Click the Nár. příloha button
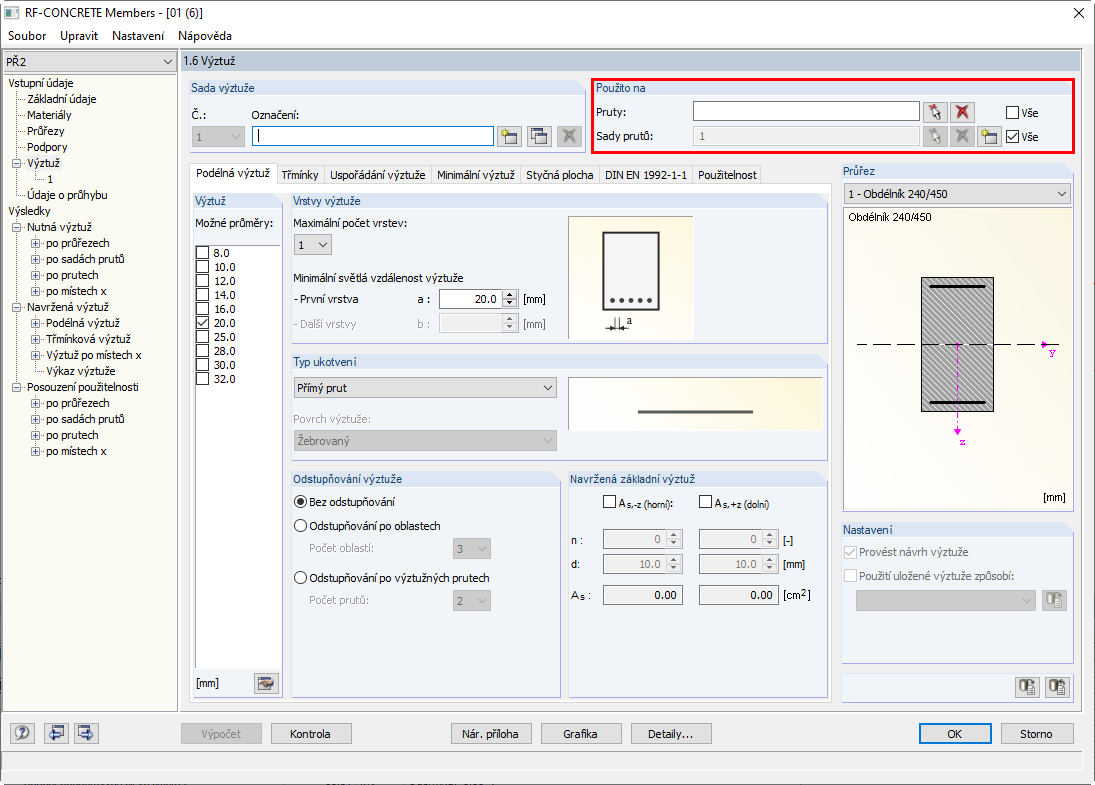This screenshot has height=785, width=1095. (490, 733)
